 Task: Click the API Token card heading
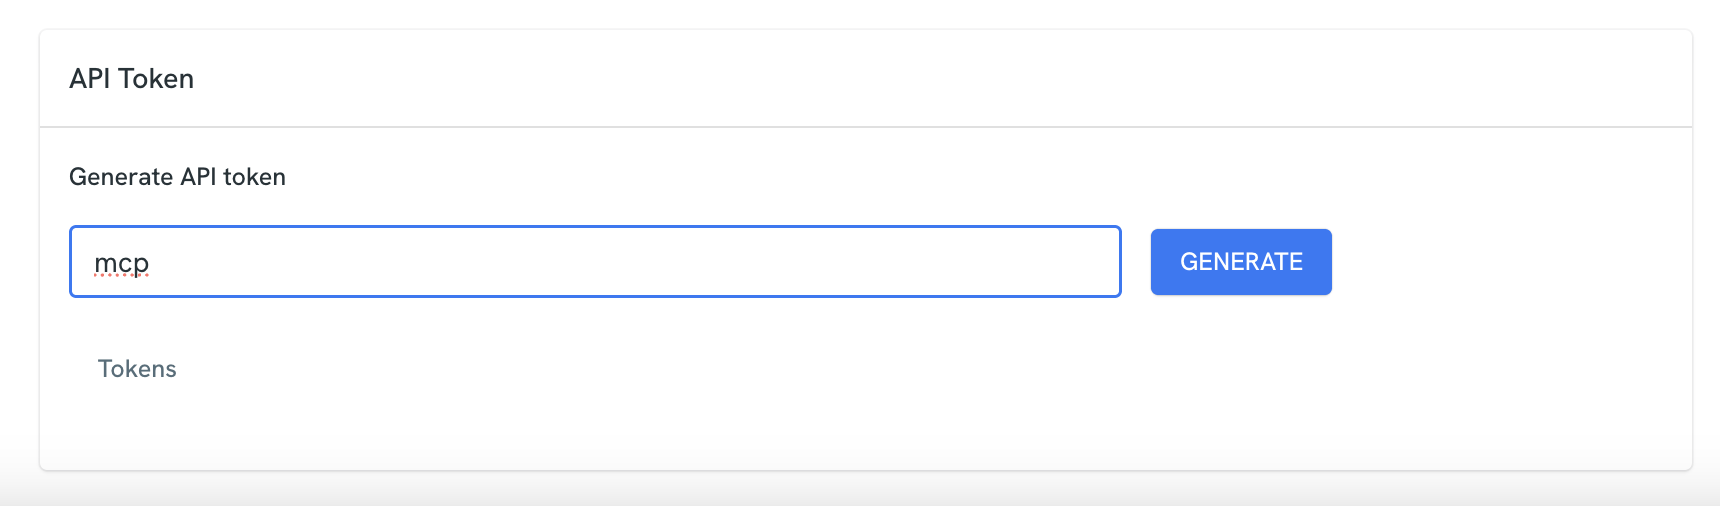tap(131, 79)
